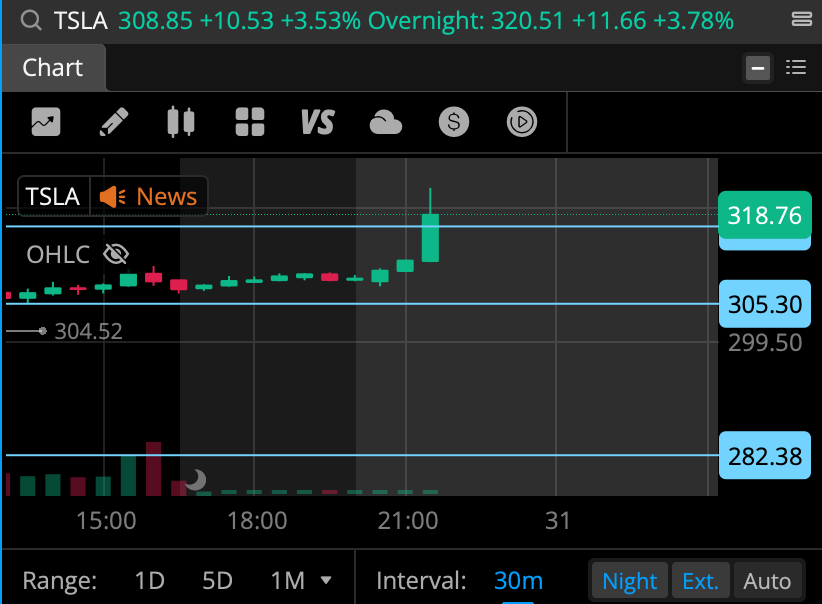The height and width of the screenshot is (604, 822).
Task: Open the stacked-bars layout menu icon
Action: 802,19
